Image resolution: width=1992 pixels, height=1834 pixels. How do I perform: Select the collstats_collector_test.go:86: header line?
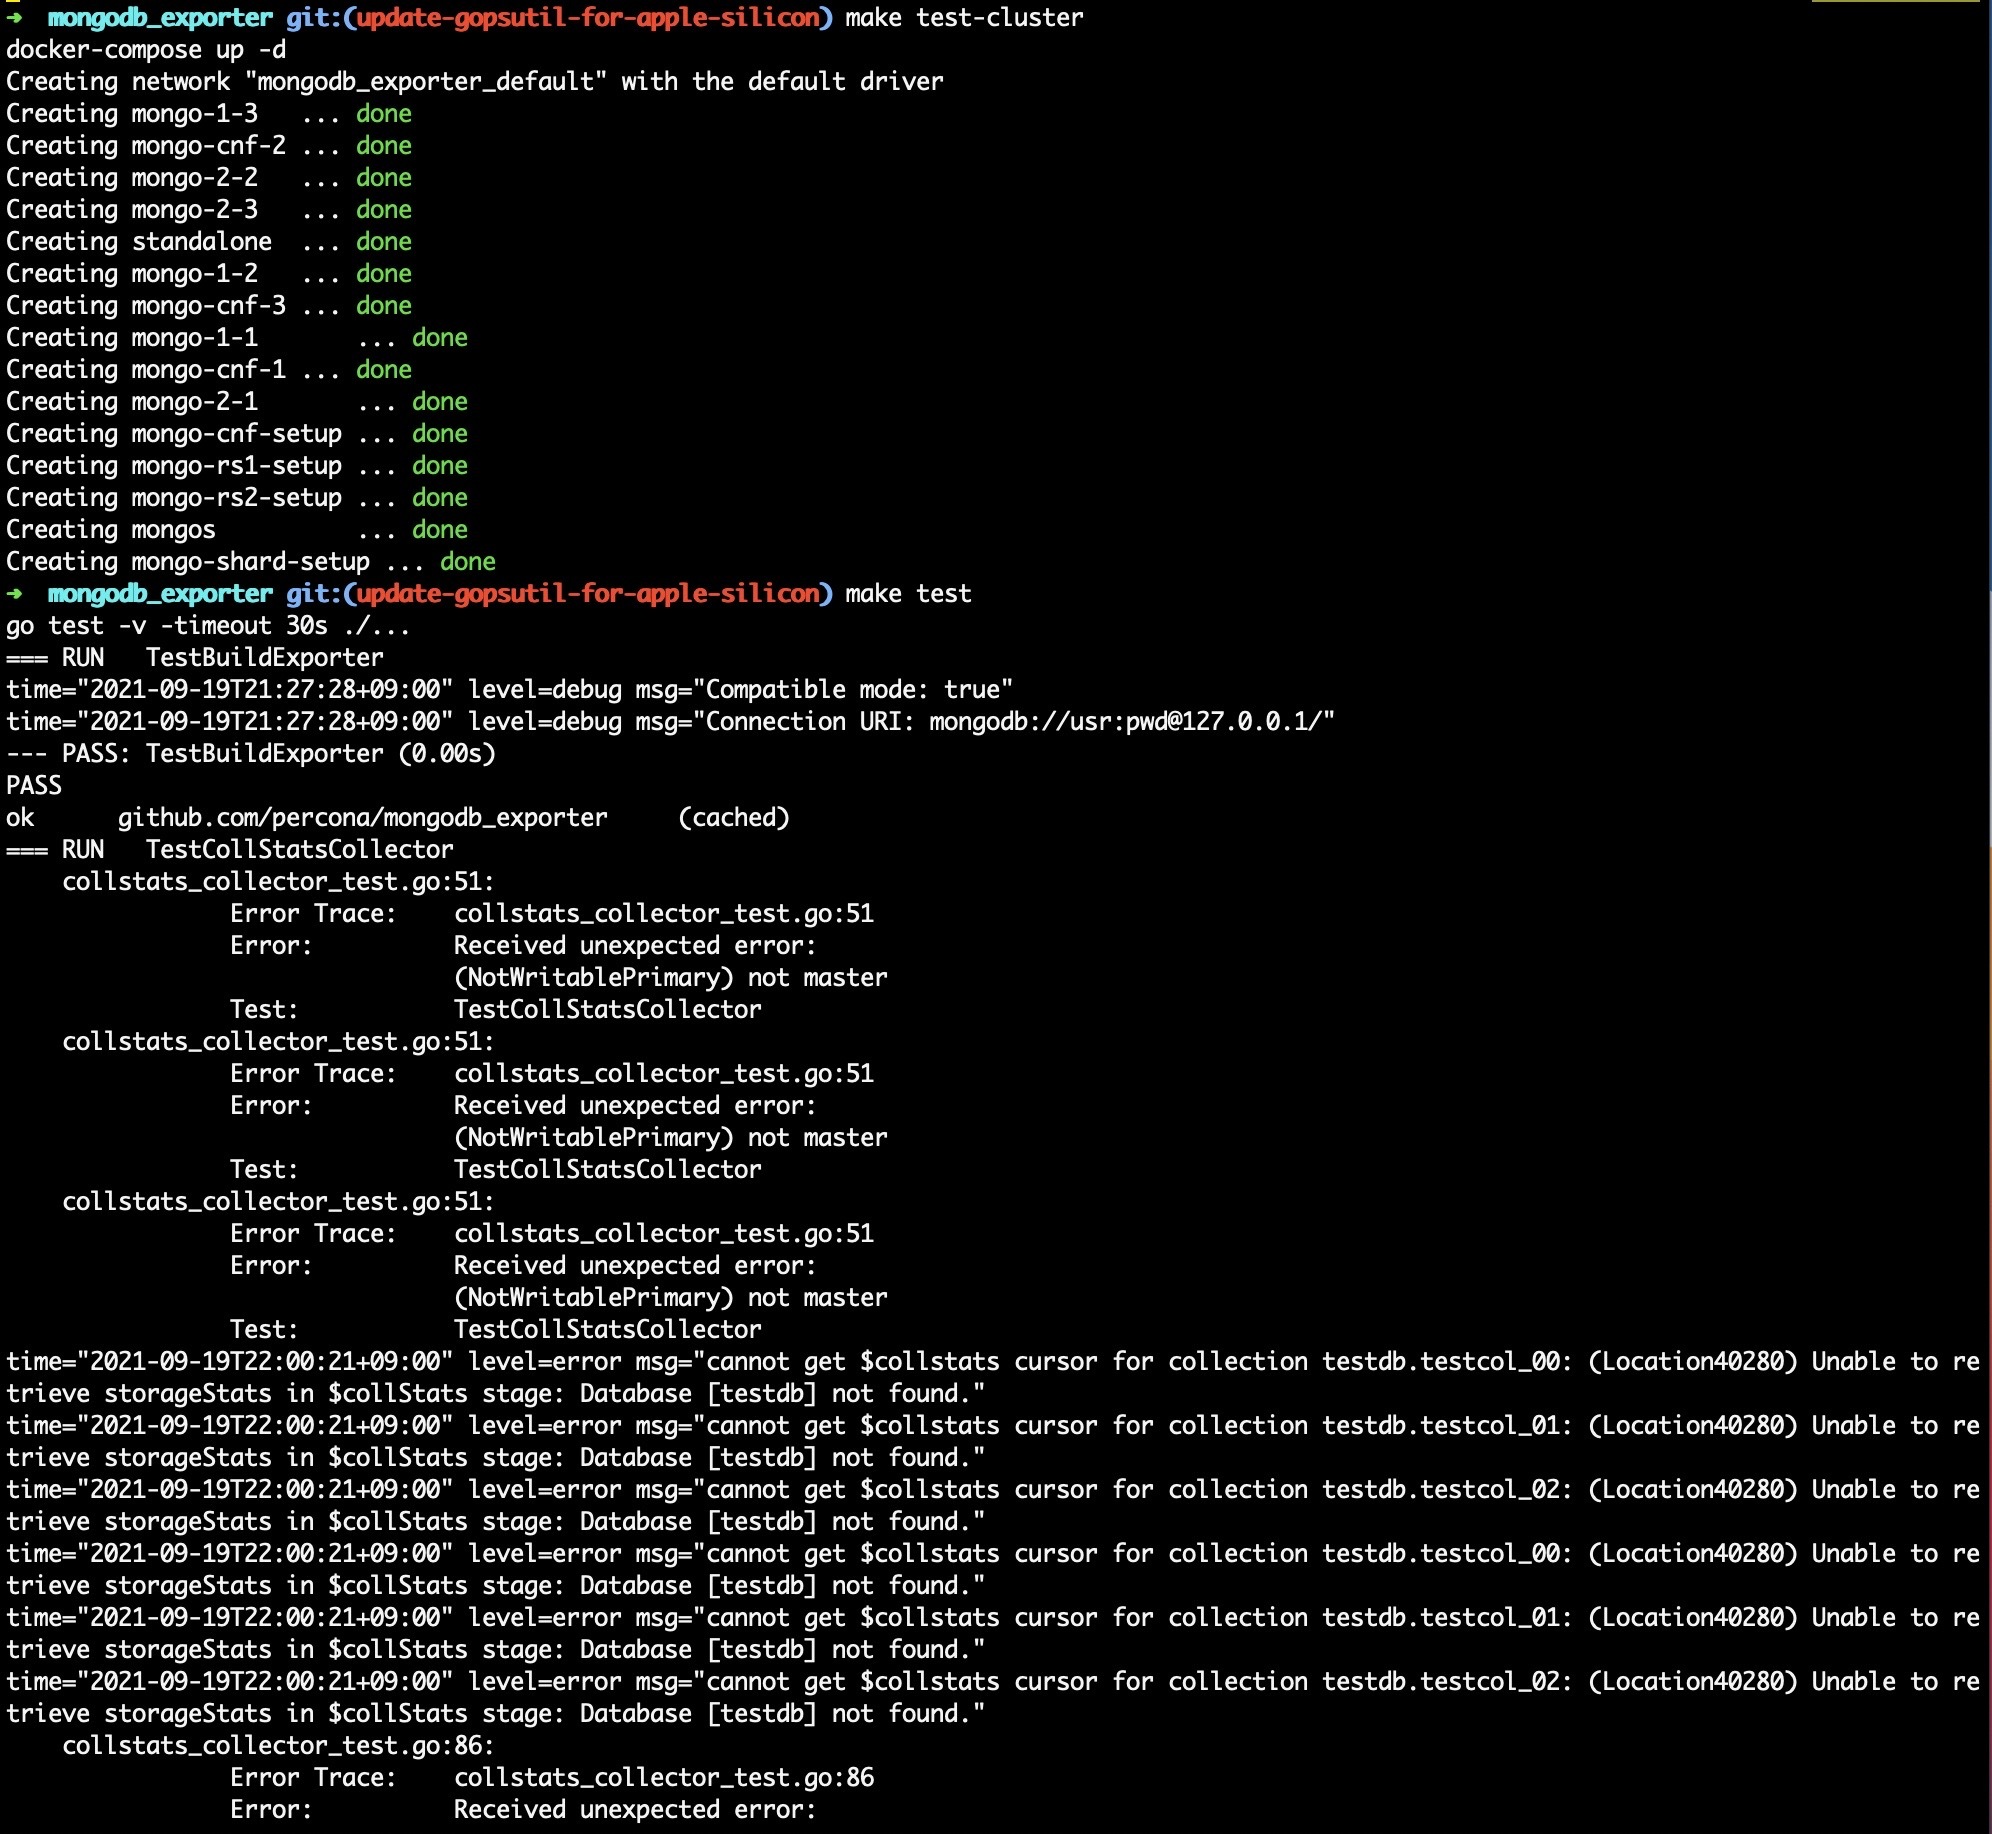278,1745
